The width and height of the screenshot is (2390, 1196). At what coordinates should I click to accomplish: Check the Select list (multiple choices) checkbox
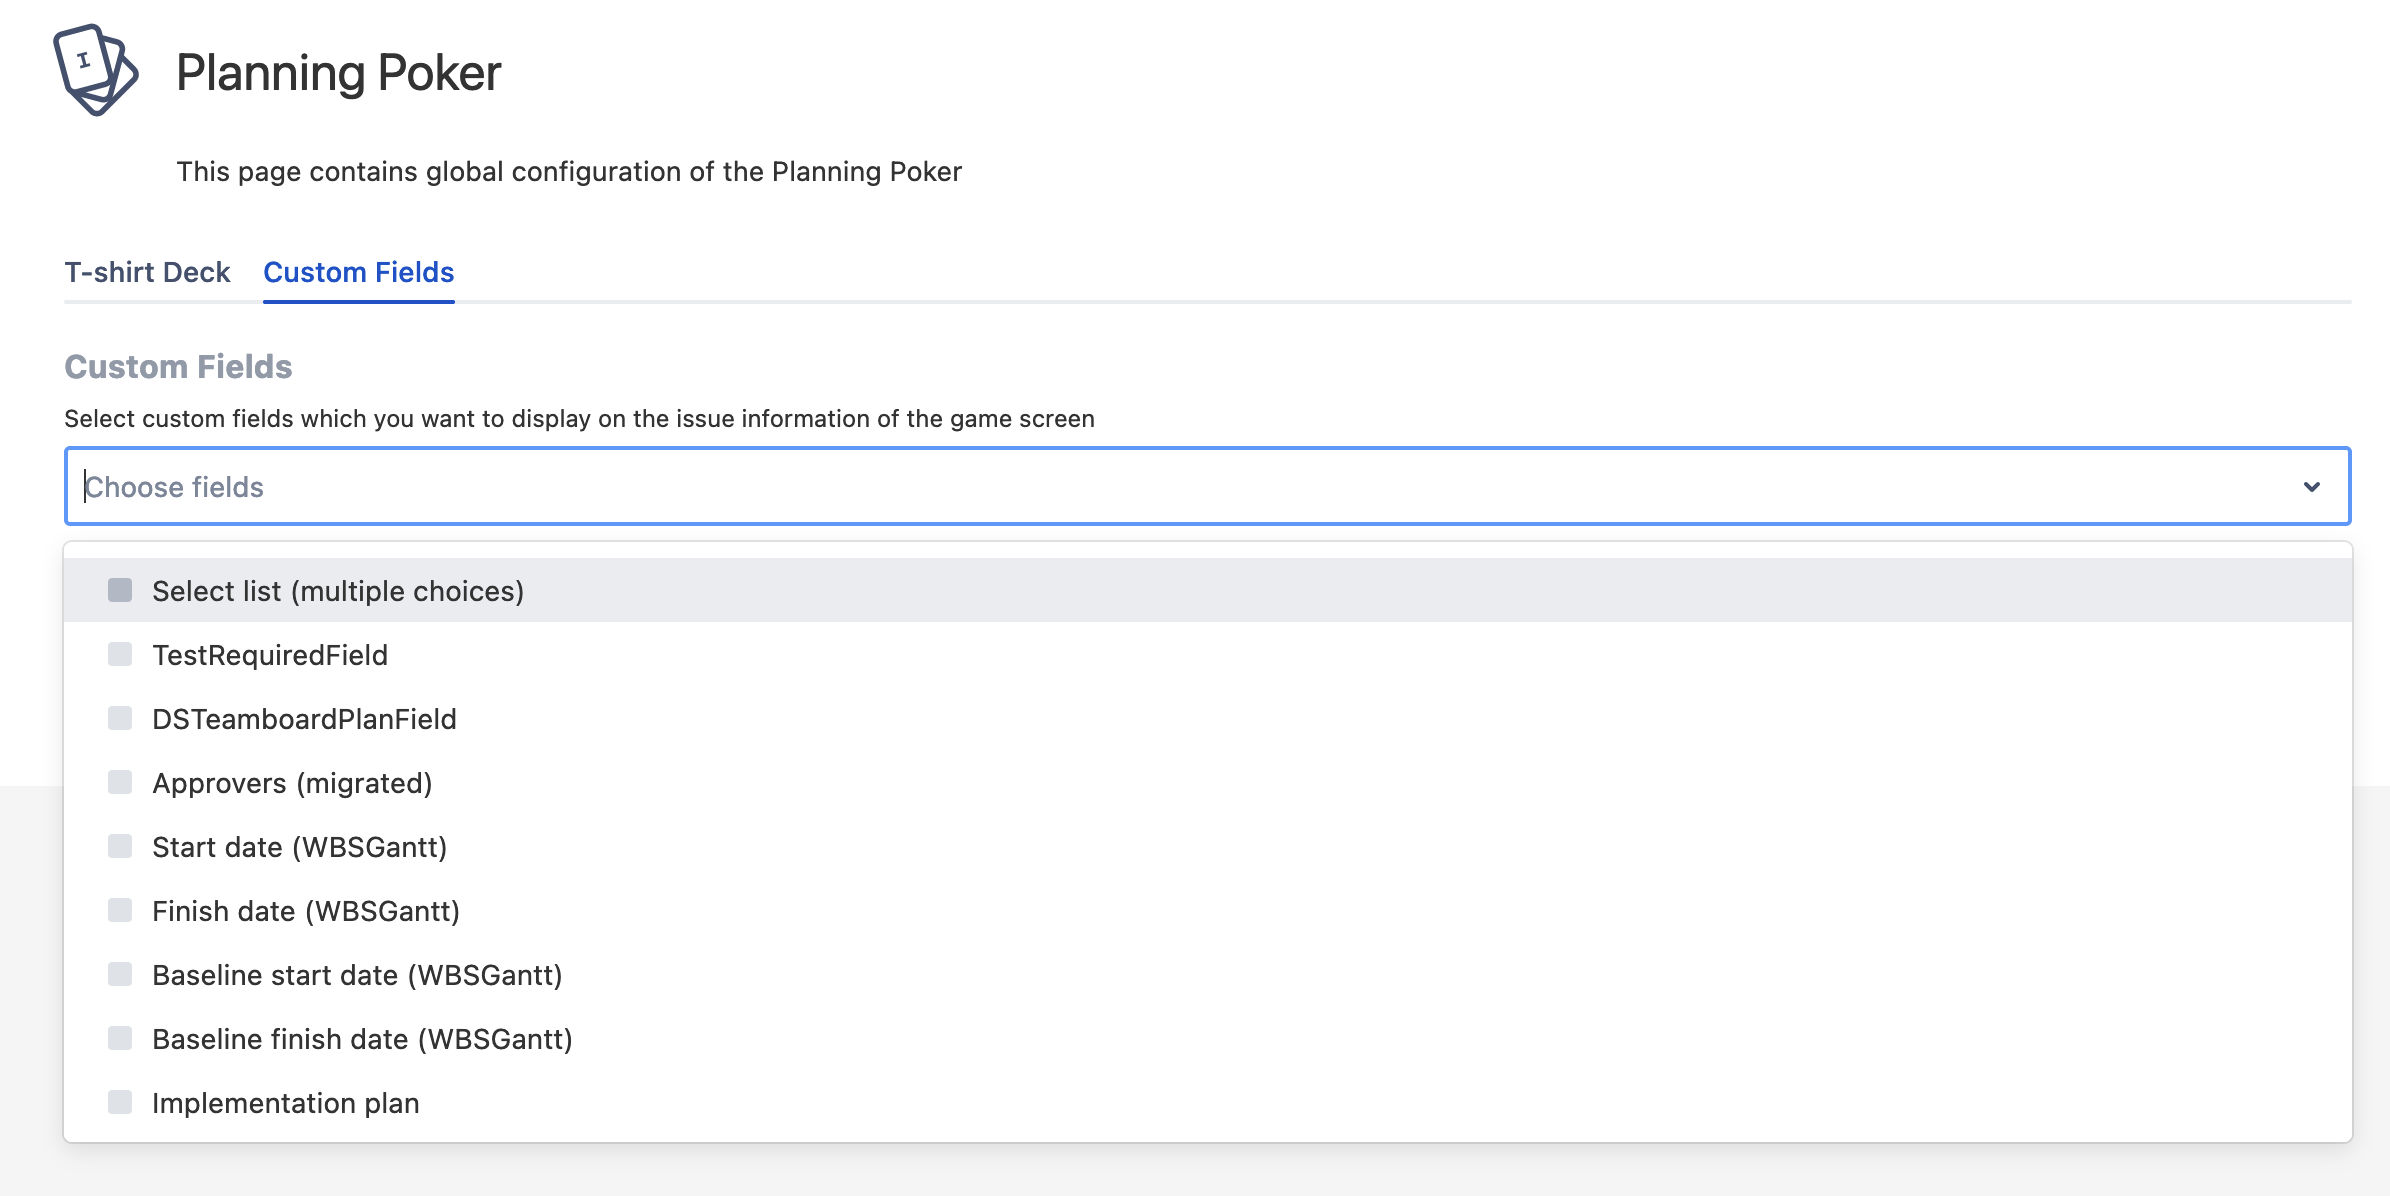point(120,590)
